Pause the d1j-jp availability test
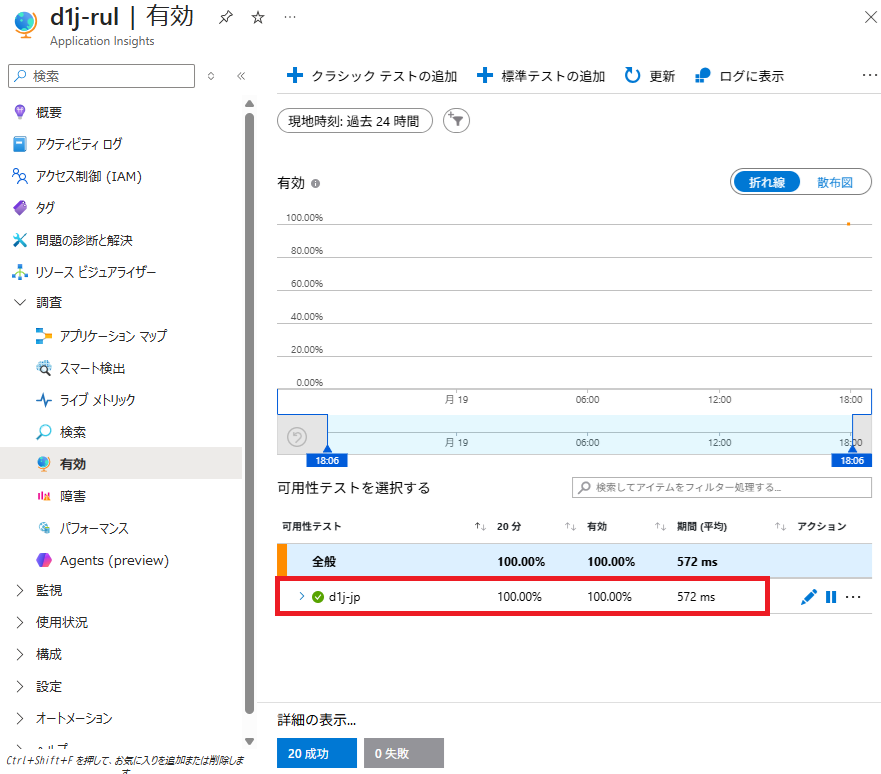881x774 pixels. [x=831, y=597]
